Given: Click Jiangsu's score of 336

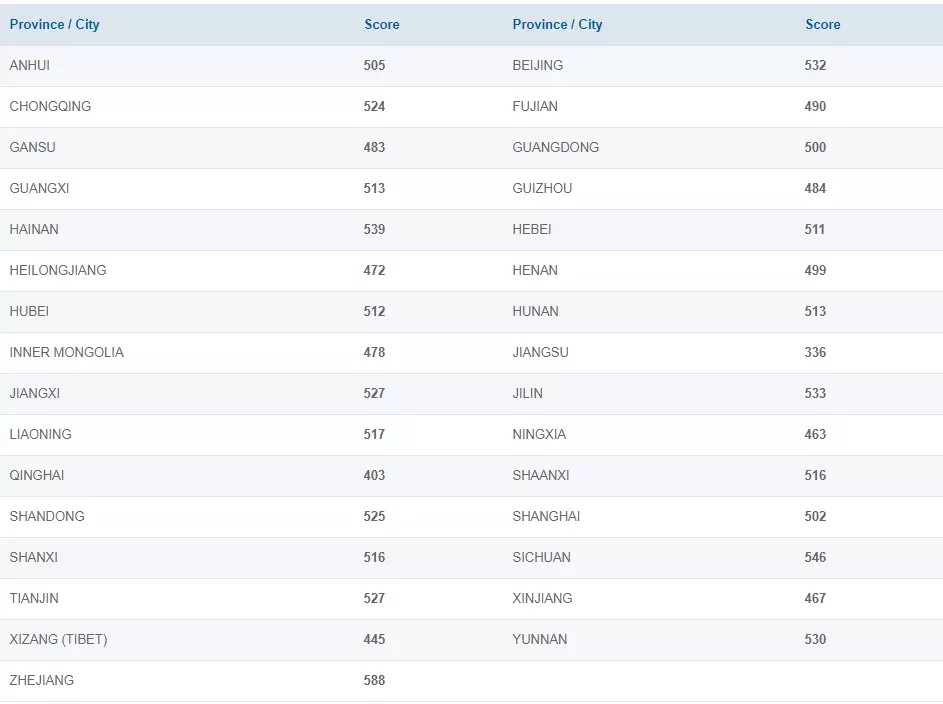Looking at the screenshot, I should 815,352.
